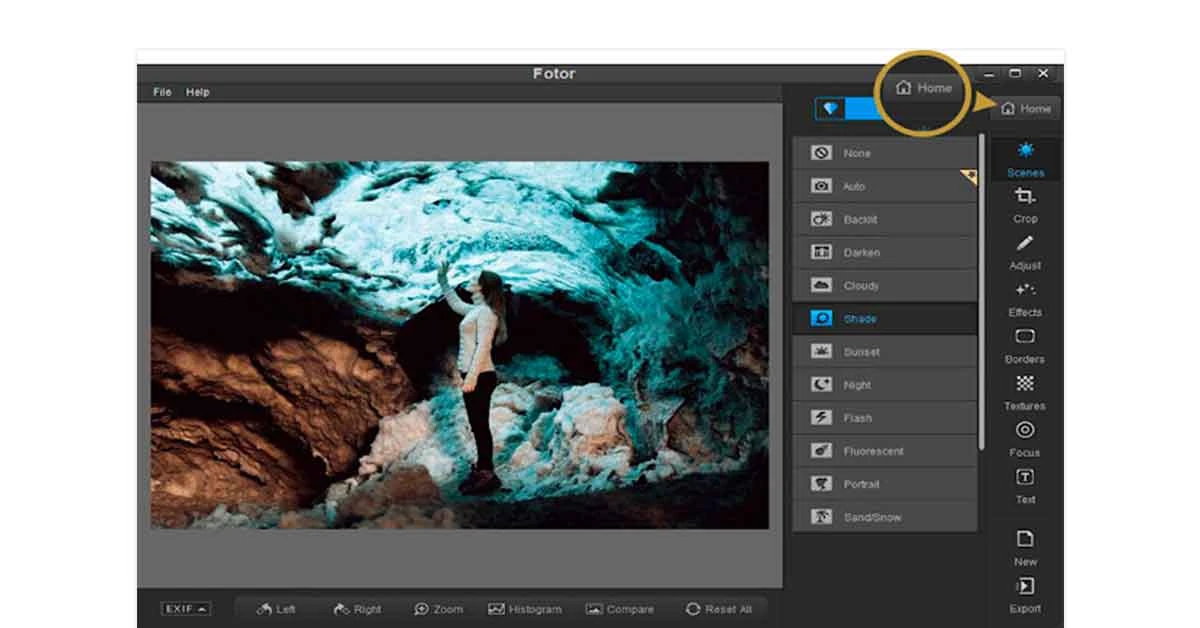1200x628 pixels.
Task: Select the Focus tool
Action: click(1025, 438)
